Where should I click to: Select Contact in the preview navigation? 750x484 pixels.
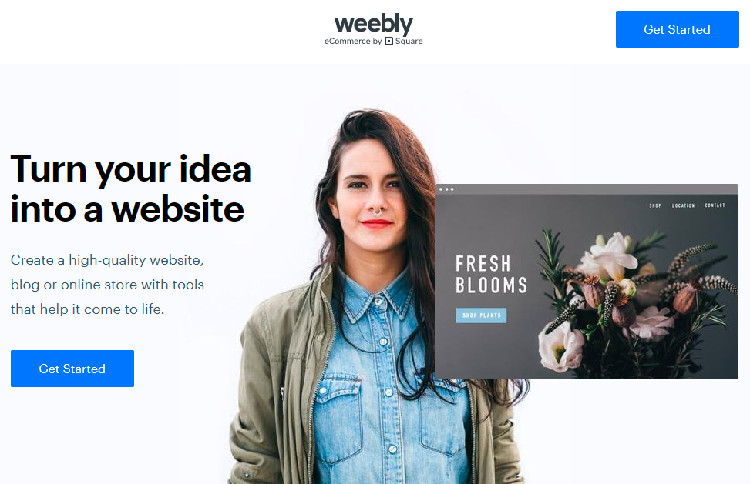click(x=715, y=205)
